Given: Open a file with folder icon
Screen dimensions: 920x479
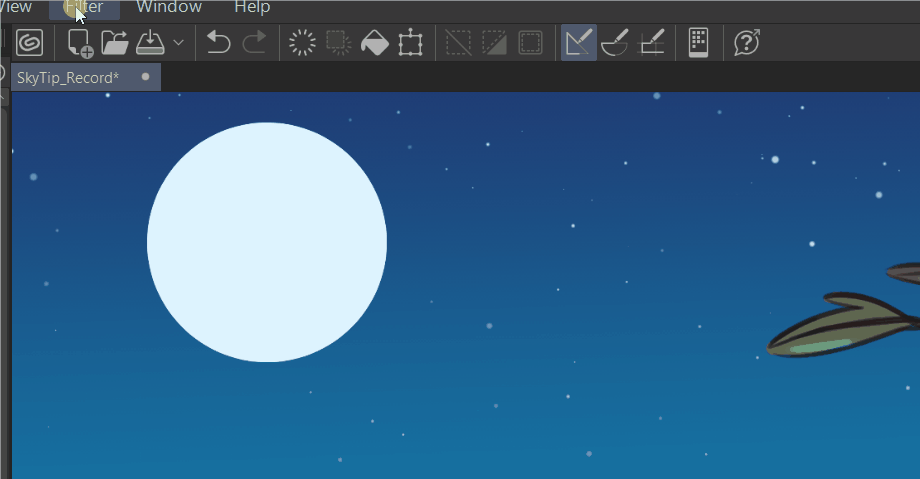Looking at the screenshot, I should pyautogui.click(x=114, y=43).
